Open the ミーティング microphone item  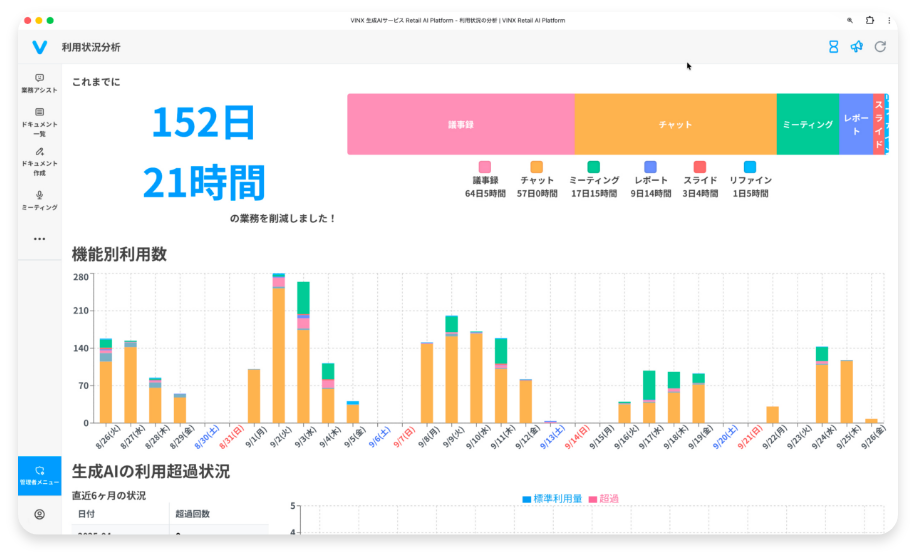click(x=39, y=200)
